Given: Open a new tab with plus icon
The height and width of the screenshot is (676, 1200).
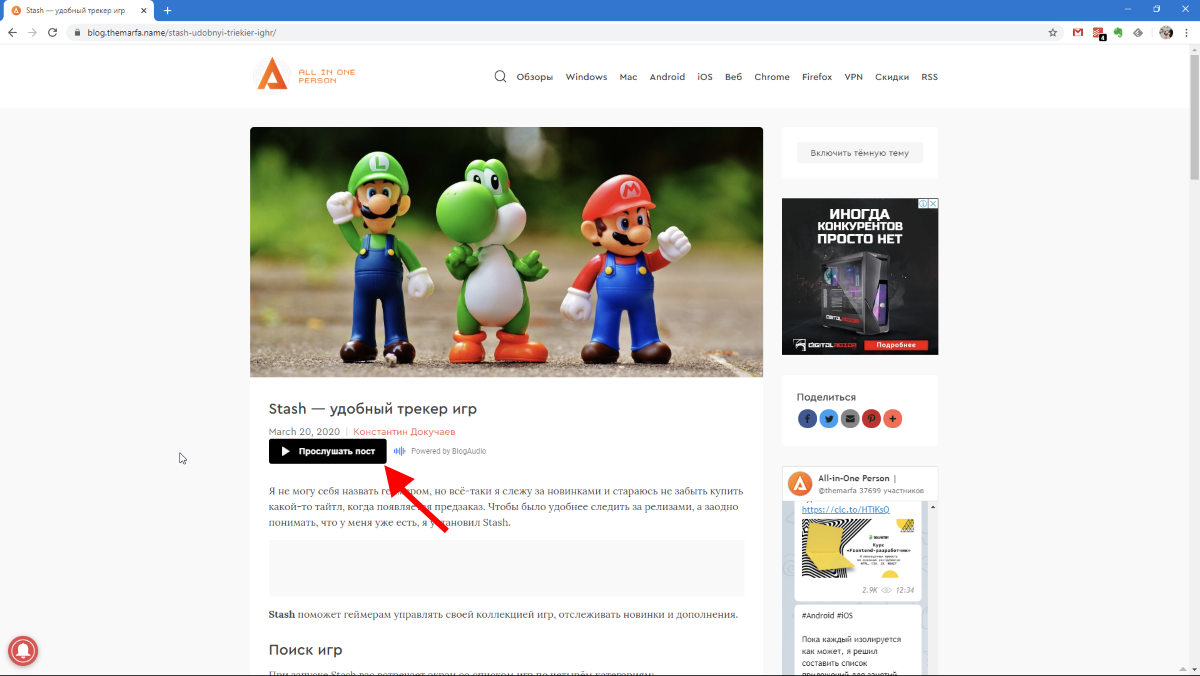Looking at the screenshot, I should tap(167, 10).
